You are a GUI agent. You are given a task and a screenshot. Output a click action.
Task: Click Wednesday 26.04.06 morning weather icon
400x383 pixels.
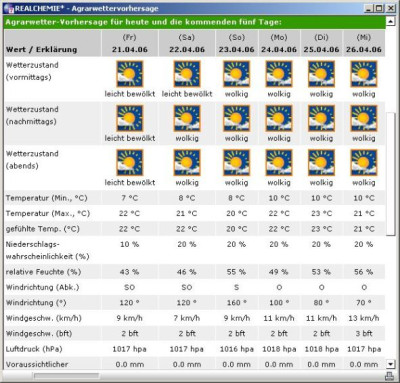tap(364, 74)
